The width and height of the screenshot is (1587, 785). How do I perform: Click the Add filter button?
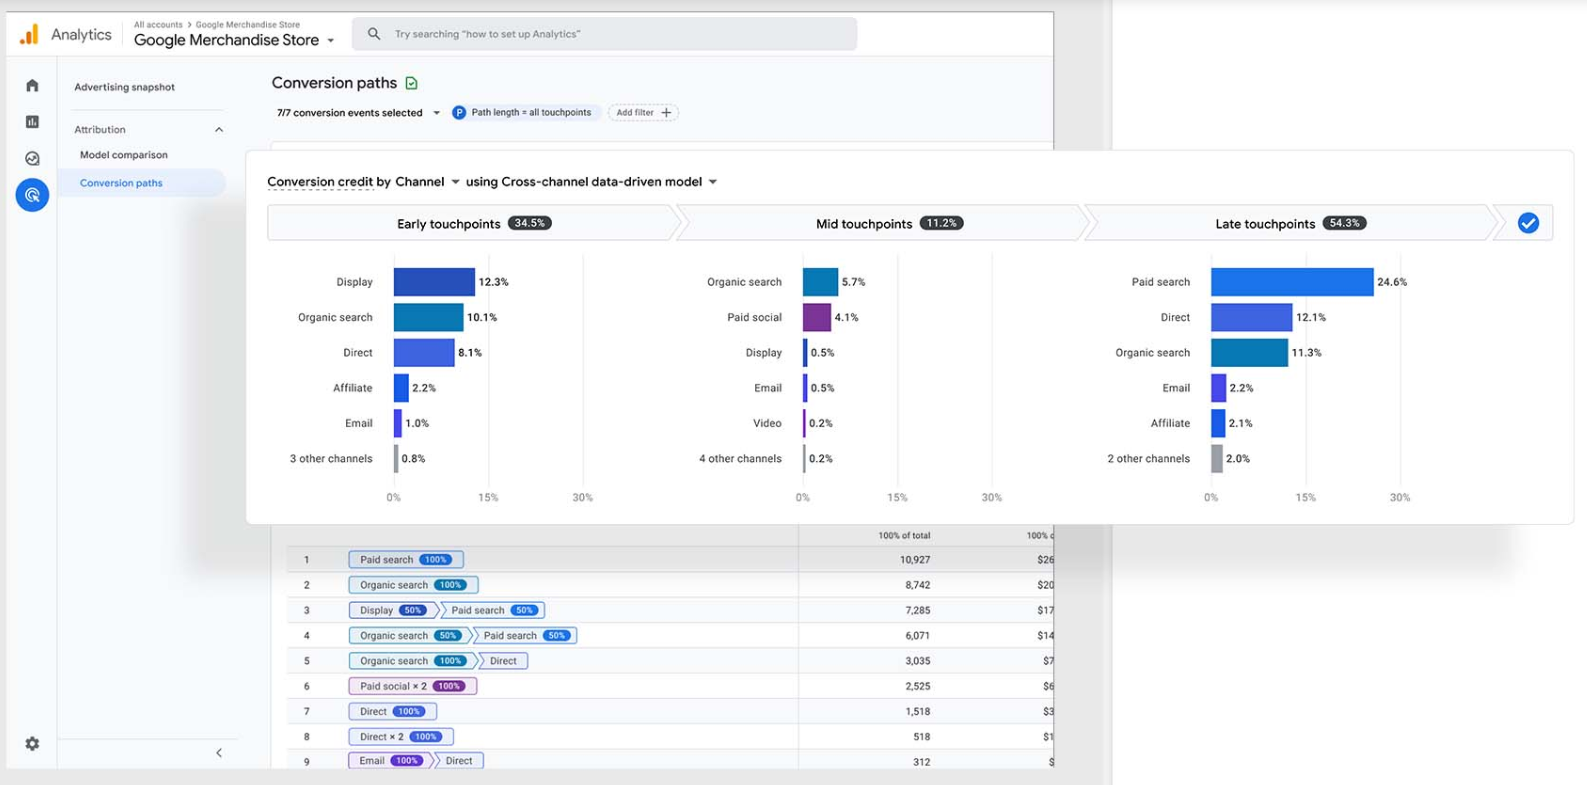pyautogui.click(x=643, y=113)
